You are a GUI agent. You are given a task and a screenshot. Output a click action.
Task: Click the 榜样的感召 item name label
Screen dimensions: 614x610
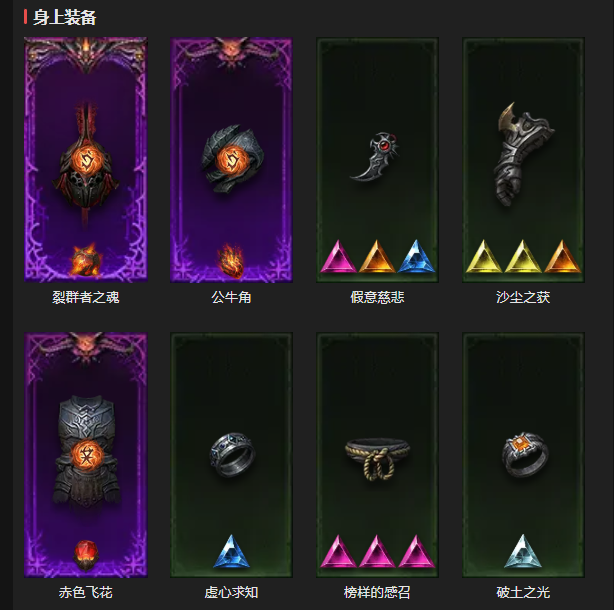tap(377, 592)
